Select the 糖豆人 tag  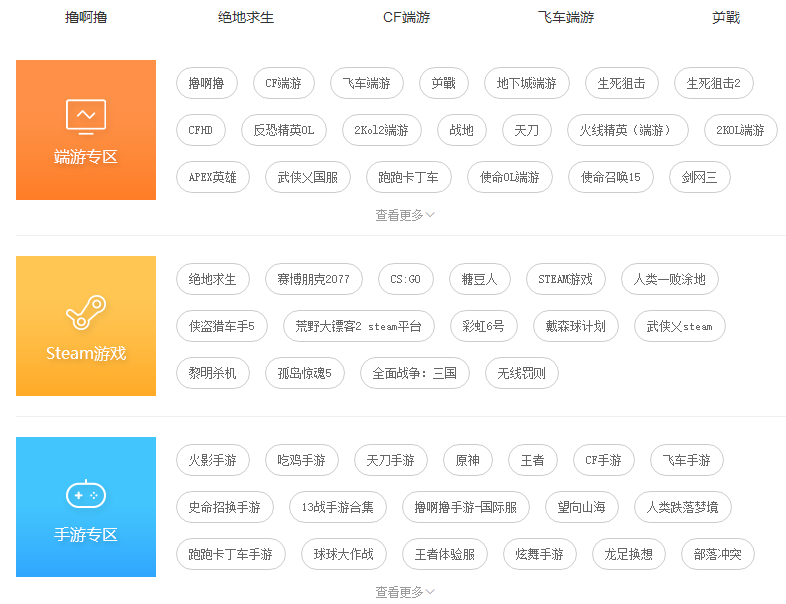click(480, 279)
